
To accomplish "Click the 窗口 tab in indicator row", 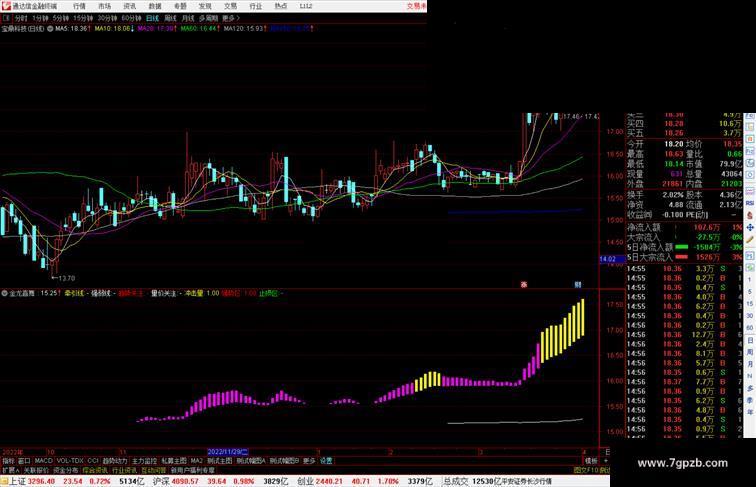I will point(24,461).
